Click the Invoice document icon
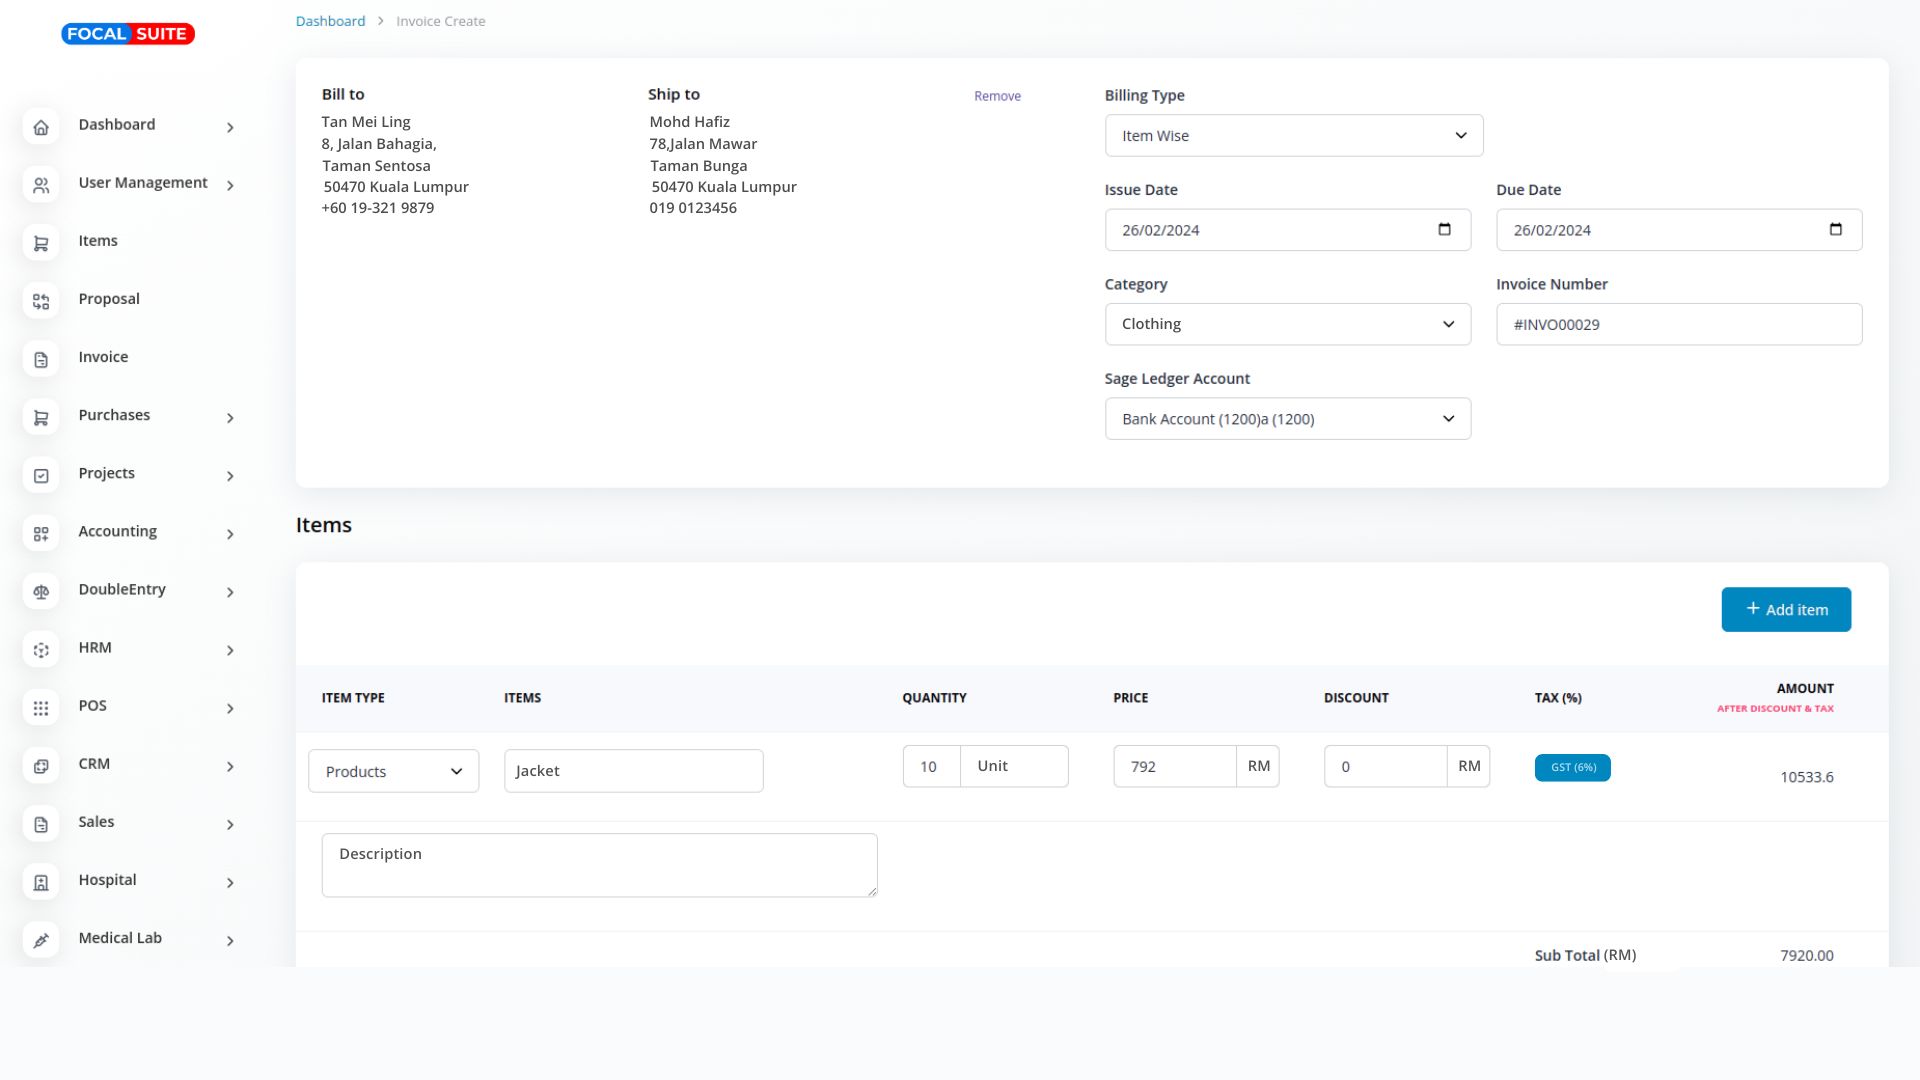Viewport: 1920px width, 1080px height. point(41,359)
